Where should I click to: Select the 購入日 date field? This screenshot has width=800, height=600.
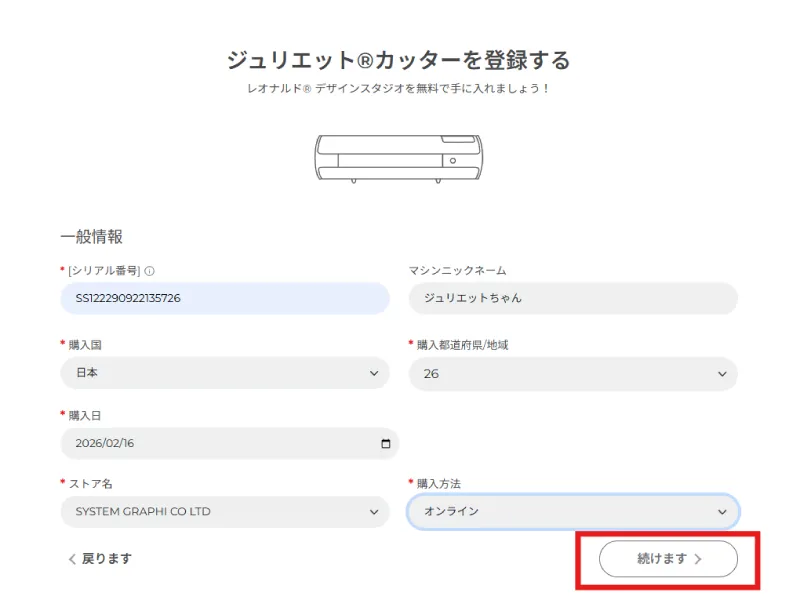215,444
